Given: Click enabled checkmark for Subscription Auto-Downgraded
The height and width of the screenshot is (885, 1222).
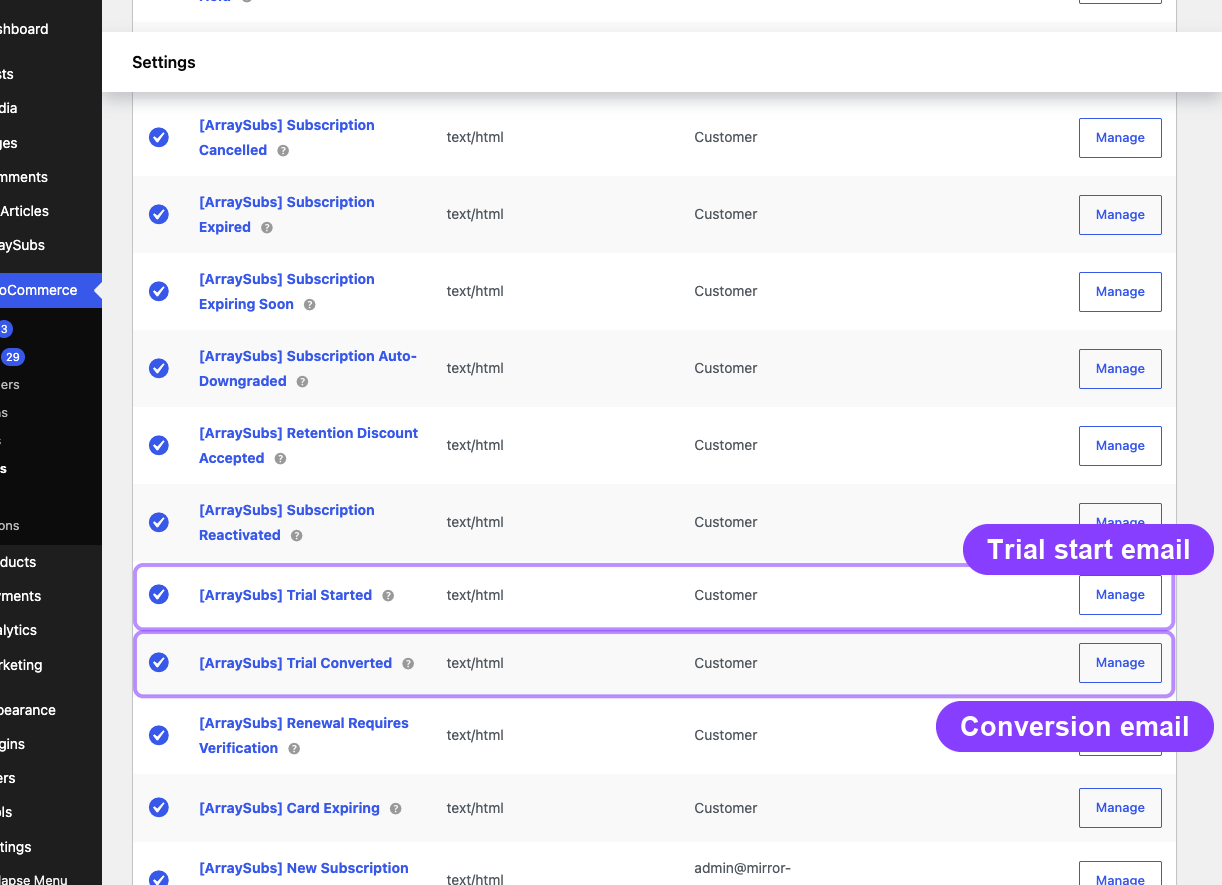Looking at the screenshot, I should point(159,368).
